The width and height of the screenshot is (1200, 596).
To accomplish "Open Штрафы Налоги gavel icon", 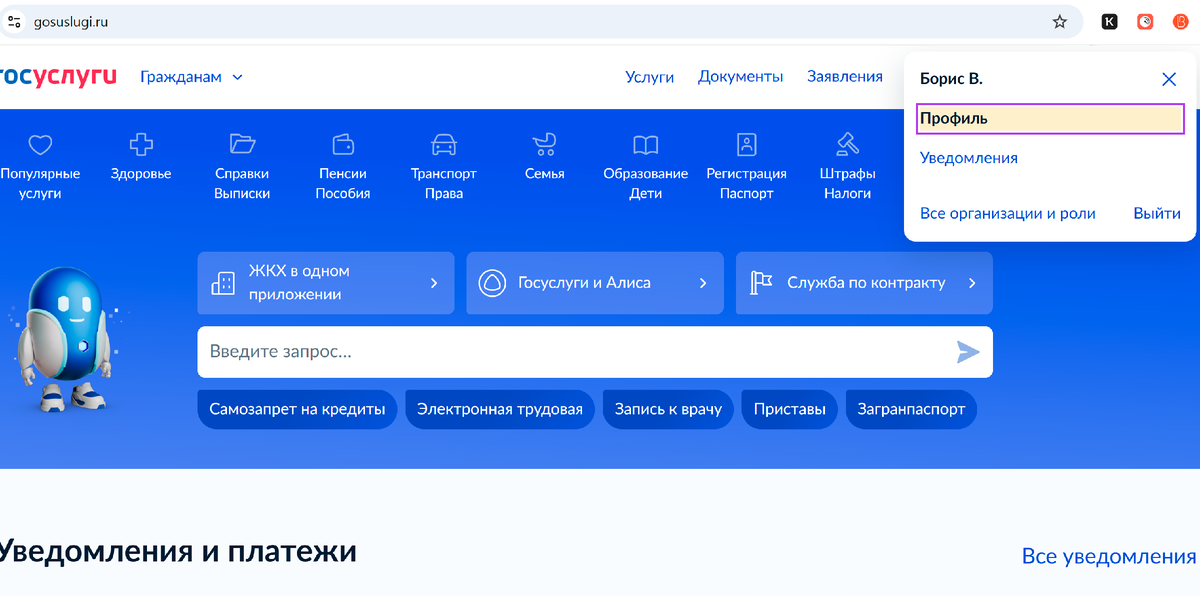I will point(848,144).
